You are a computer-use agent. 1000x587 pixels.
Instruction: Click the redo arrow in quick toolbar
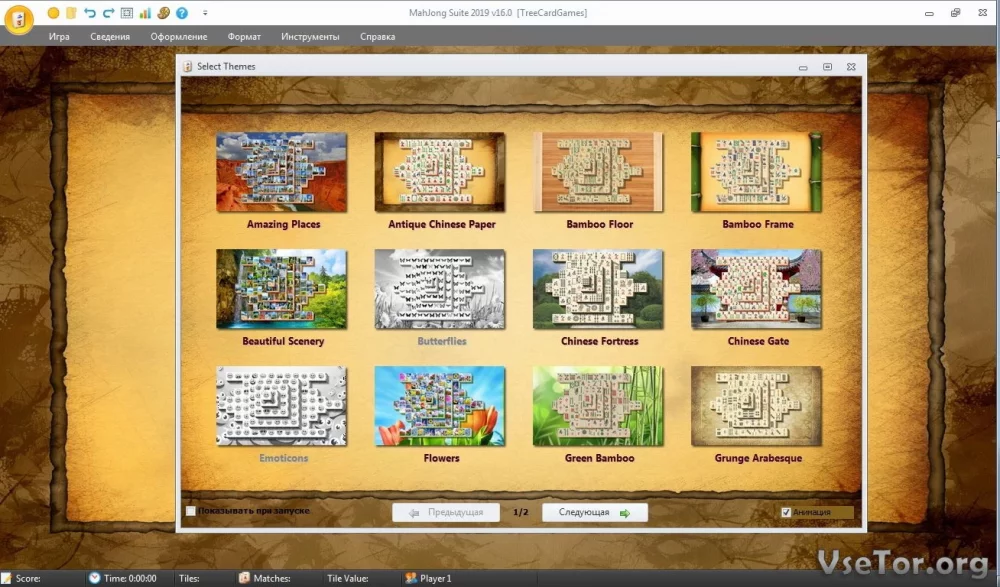(108, 13)
